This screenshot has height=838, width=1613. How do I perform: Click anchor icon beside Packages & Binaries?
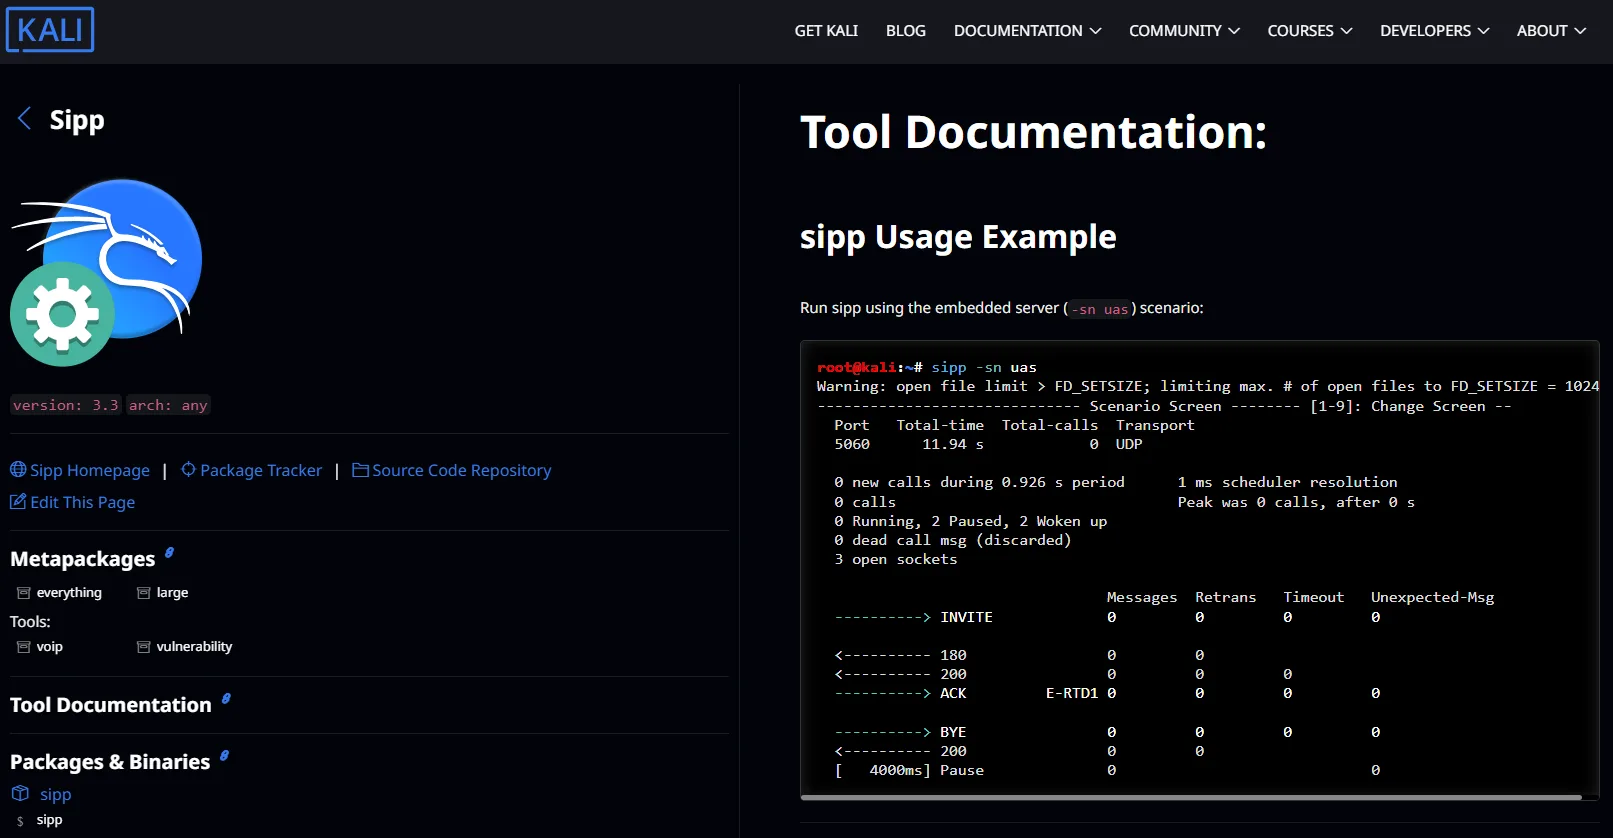coord(224,756)
